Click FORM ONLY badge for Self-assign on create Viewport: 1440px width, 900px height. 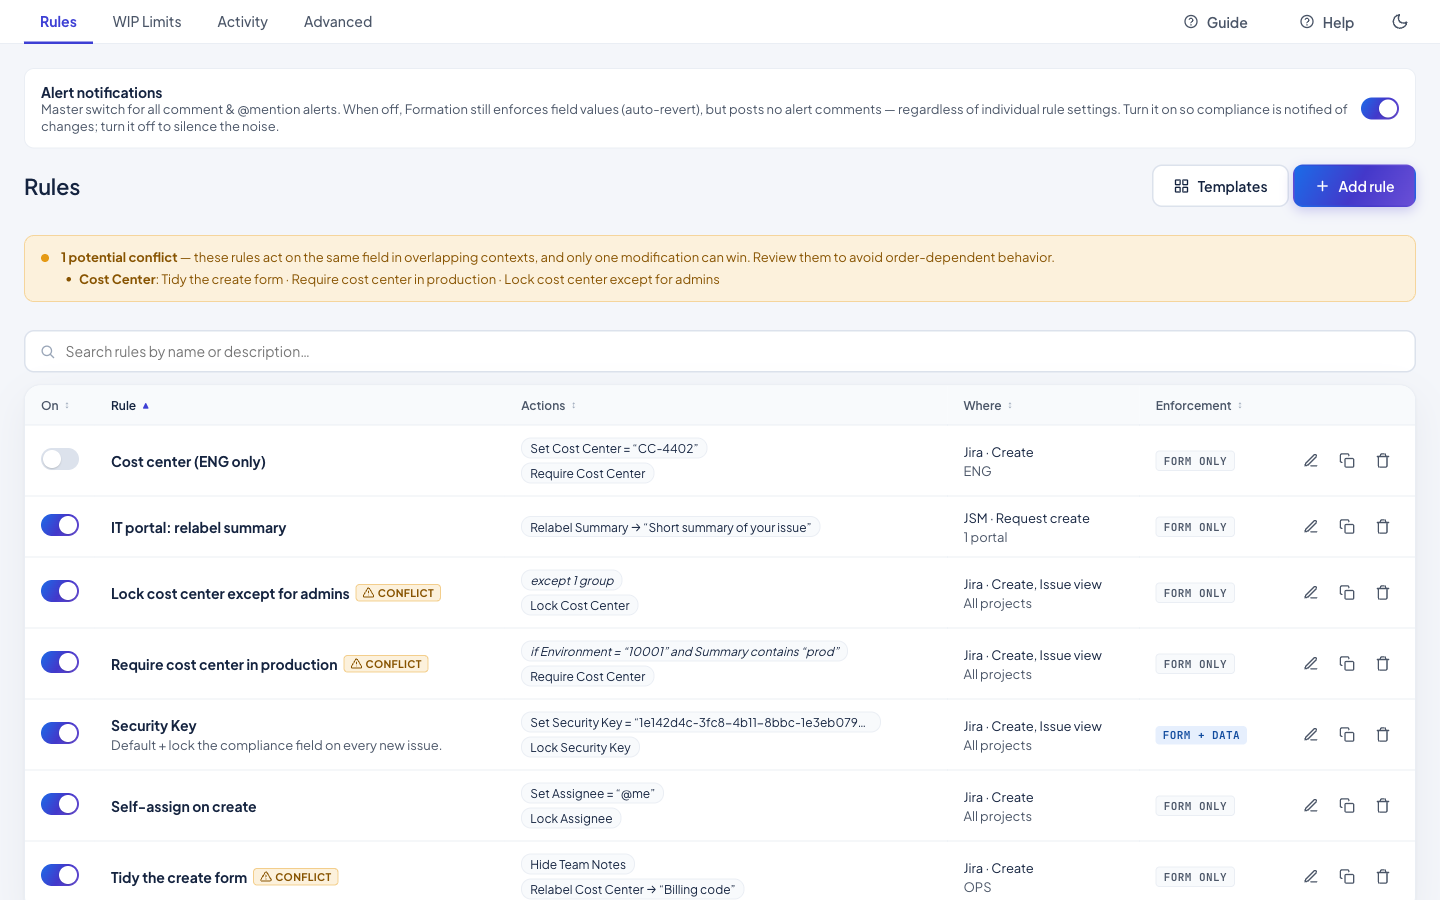pyautogui.click(x=1195, y=806)
